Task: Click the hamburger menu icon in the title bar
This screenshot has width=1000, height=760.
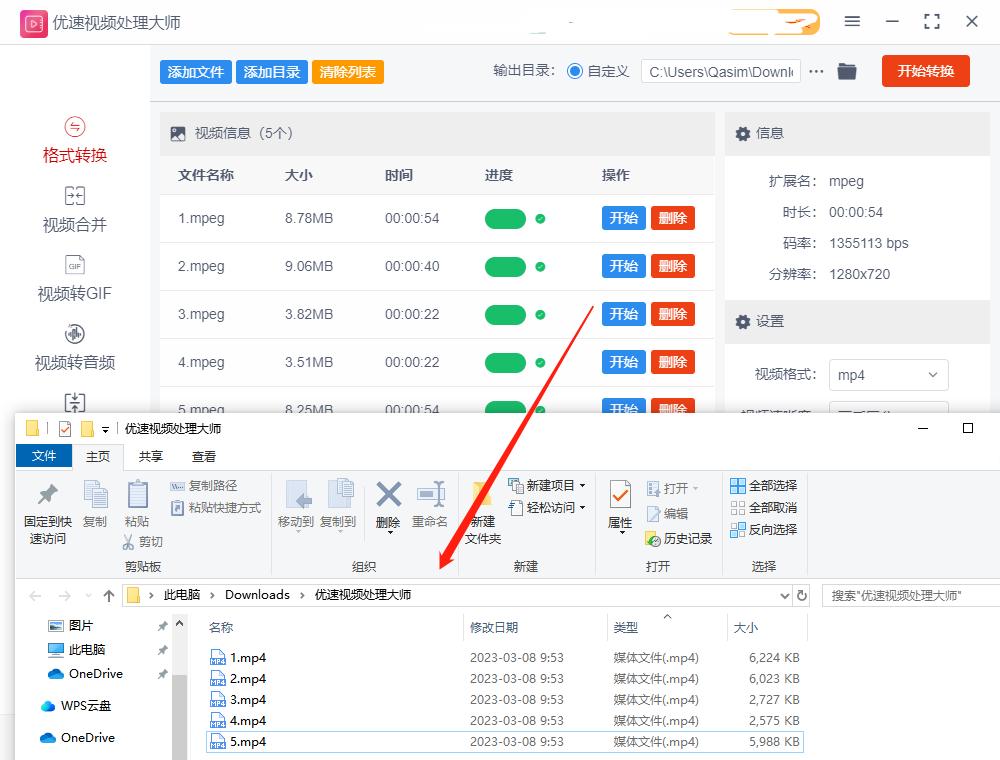Action: [x=853, y=21]
